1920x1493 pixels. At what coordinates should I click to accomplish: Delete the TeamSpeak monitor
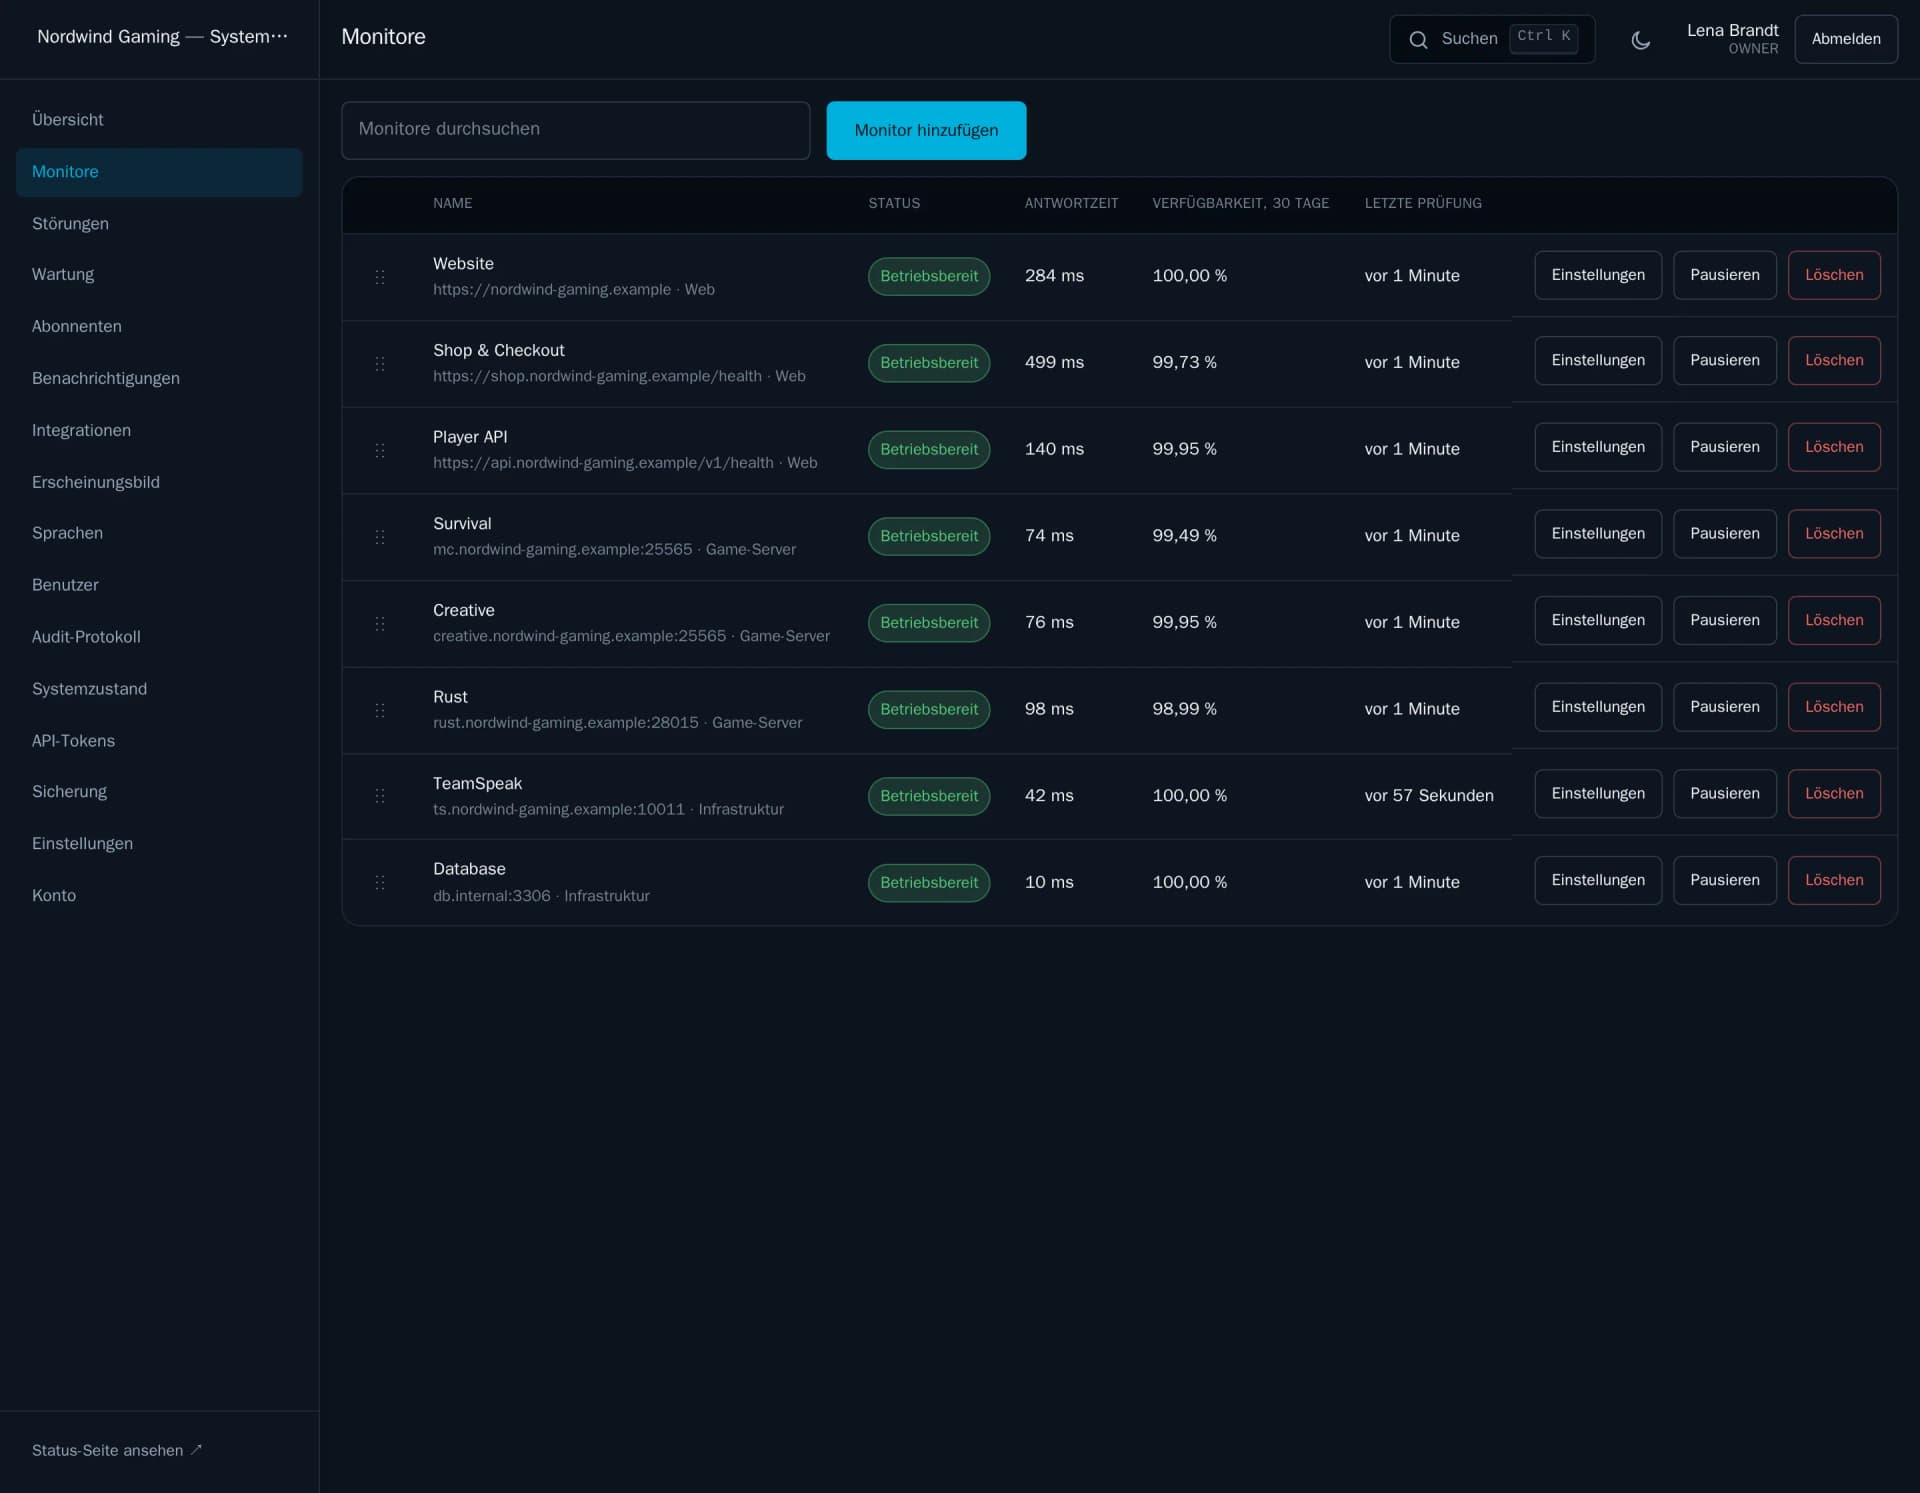pyautogui.click(x=1834, y=794)
